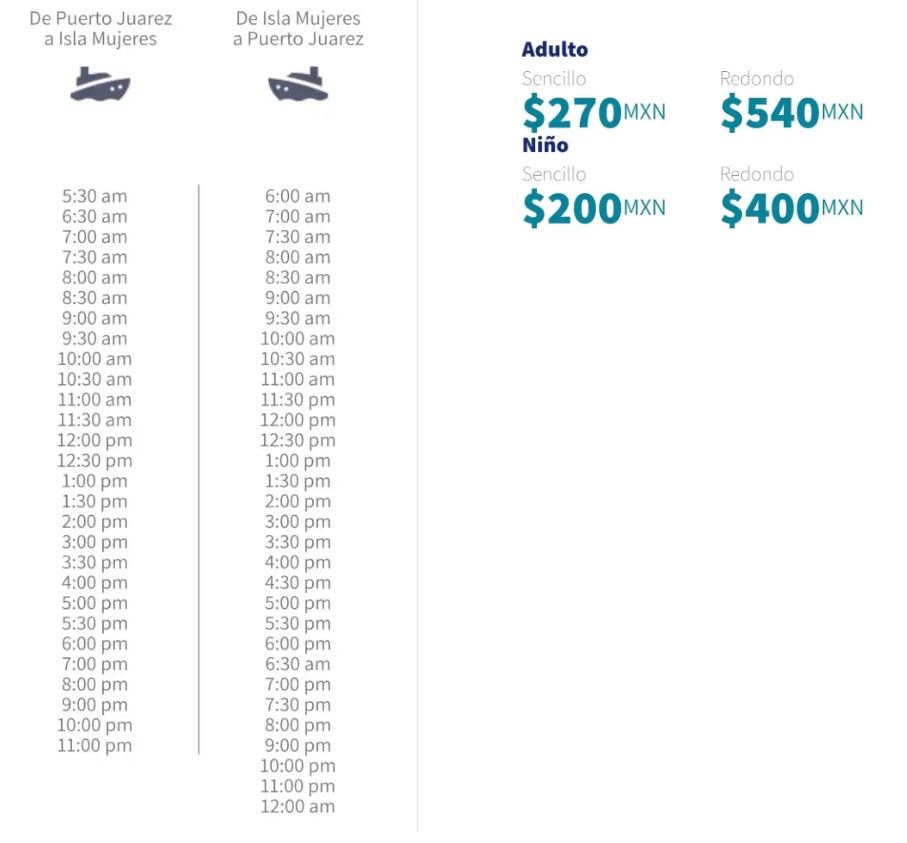Select the 10:00 pm Isla Mujeres departure
This screenshot has height=843, width=907.
coord(298,766)
